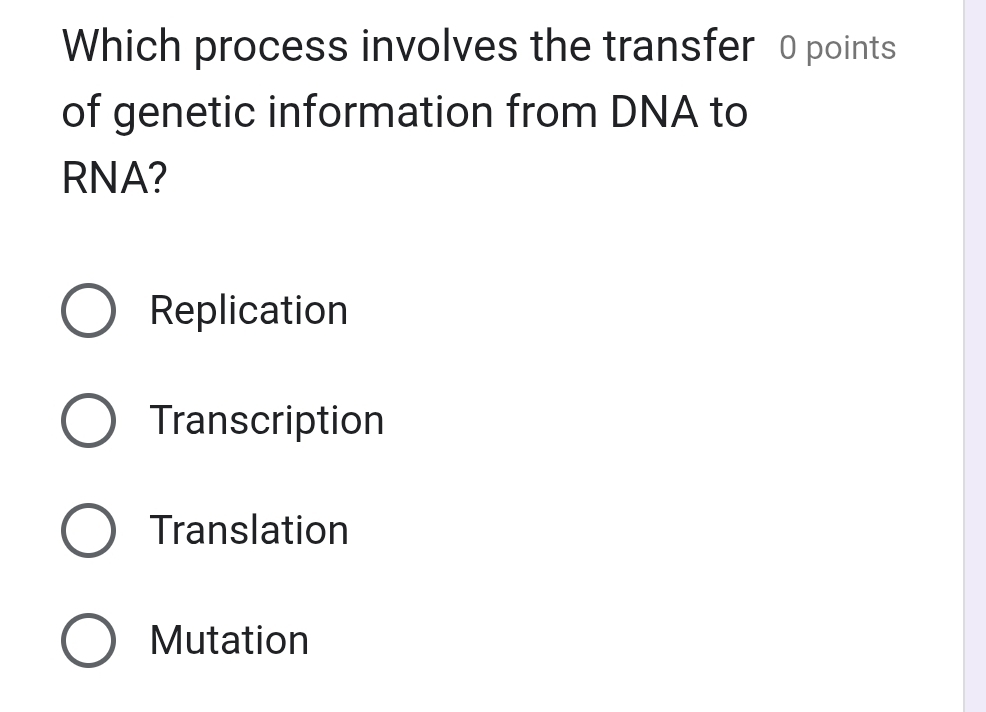Click the radio circle beside Translation
Viewport: 986px width, 712px height.
[88, 530]
